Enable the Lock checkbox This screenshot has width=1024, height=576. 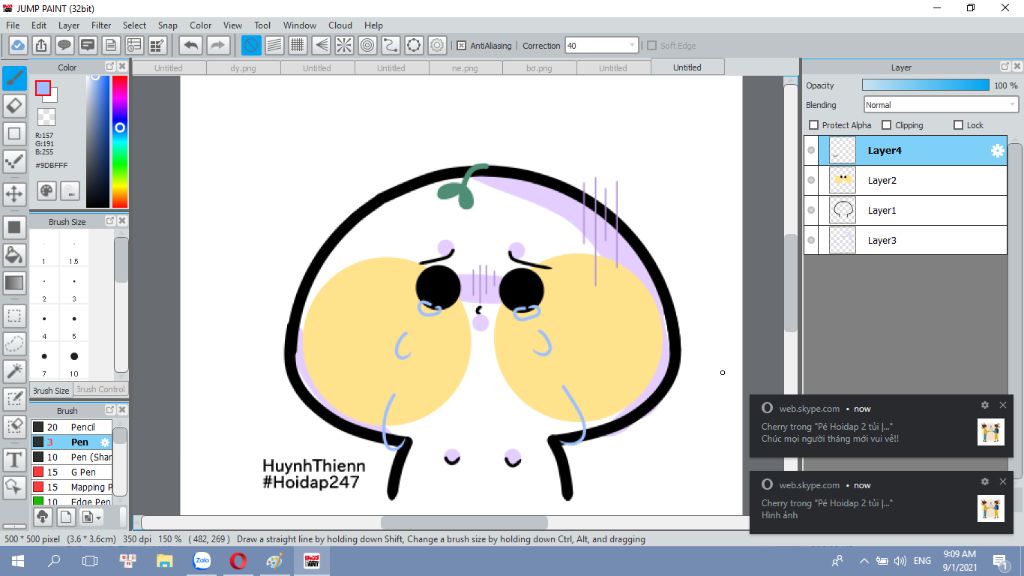click(x=958, y=125)
